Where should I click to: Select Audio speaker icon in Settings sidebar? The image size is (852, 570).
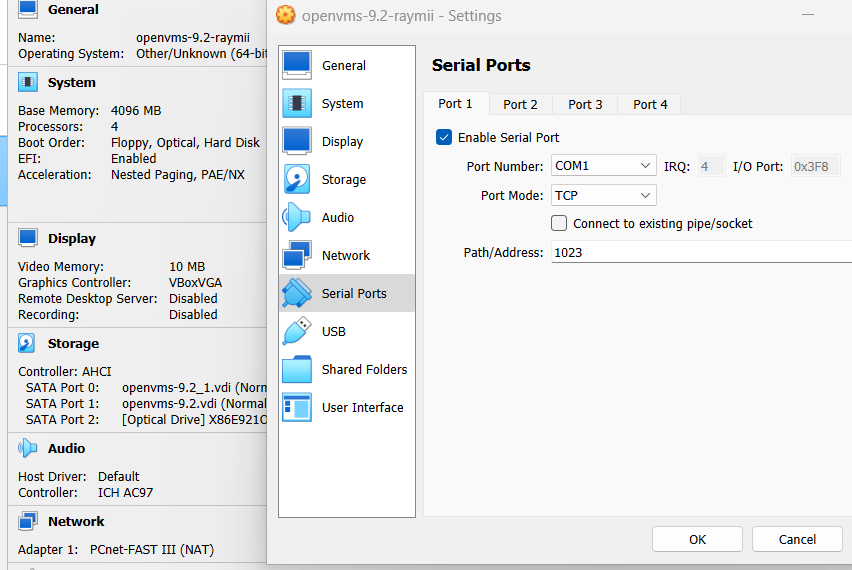point(297,217)
